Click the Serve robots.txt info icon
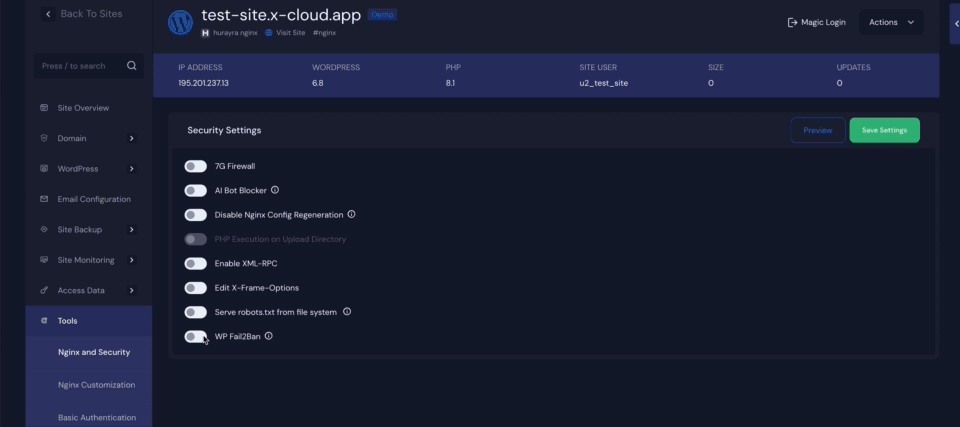 pyautogui.click(x=347, y=312)
